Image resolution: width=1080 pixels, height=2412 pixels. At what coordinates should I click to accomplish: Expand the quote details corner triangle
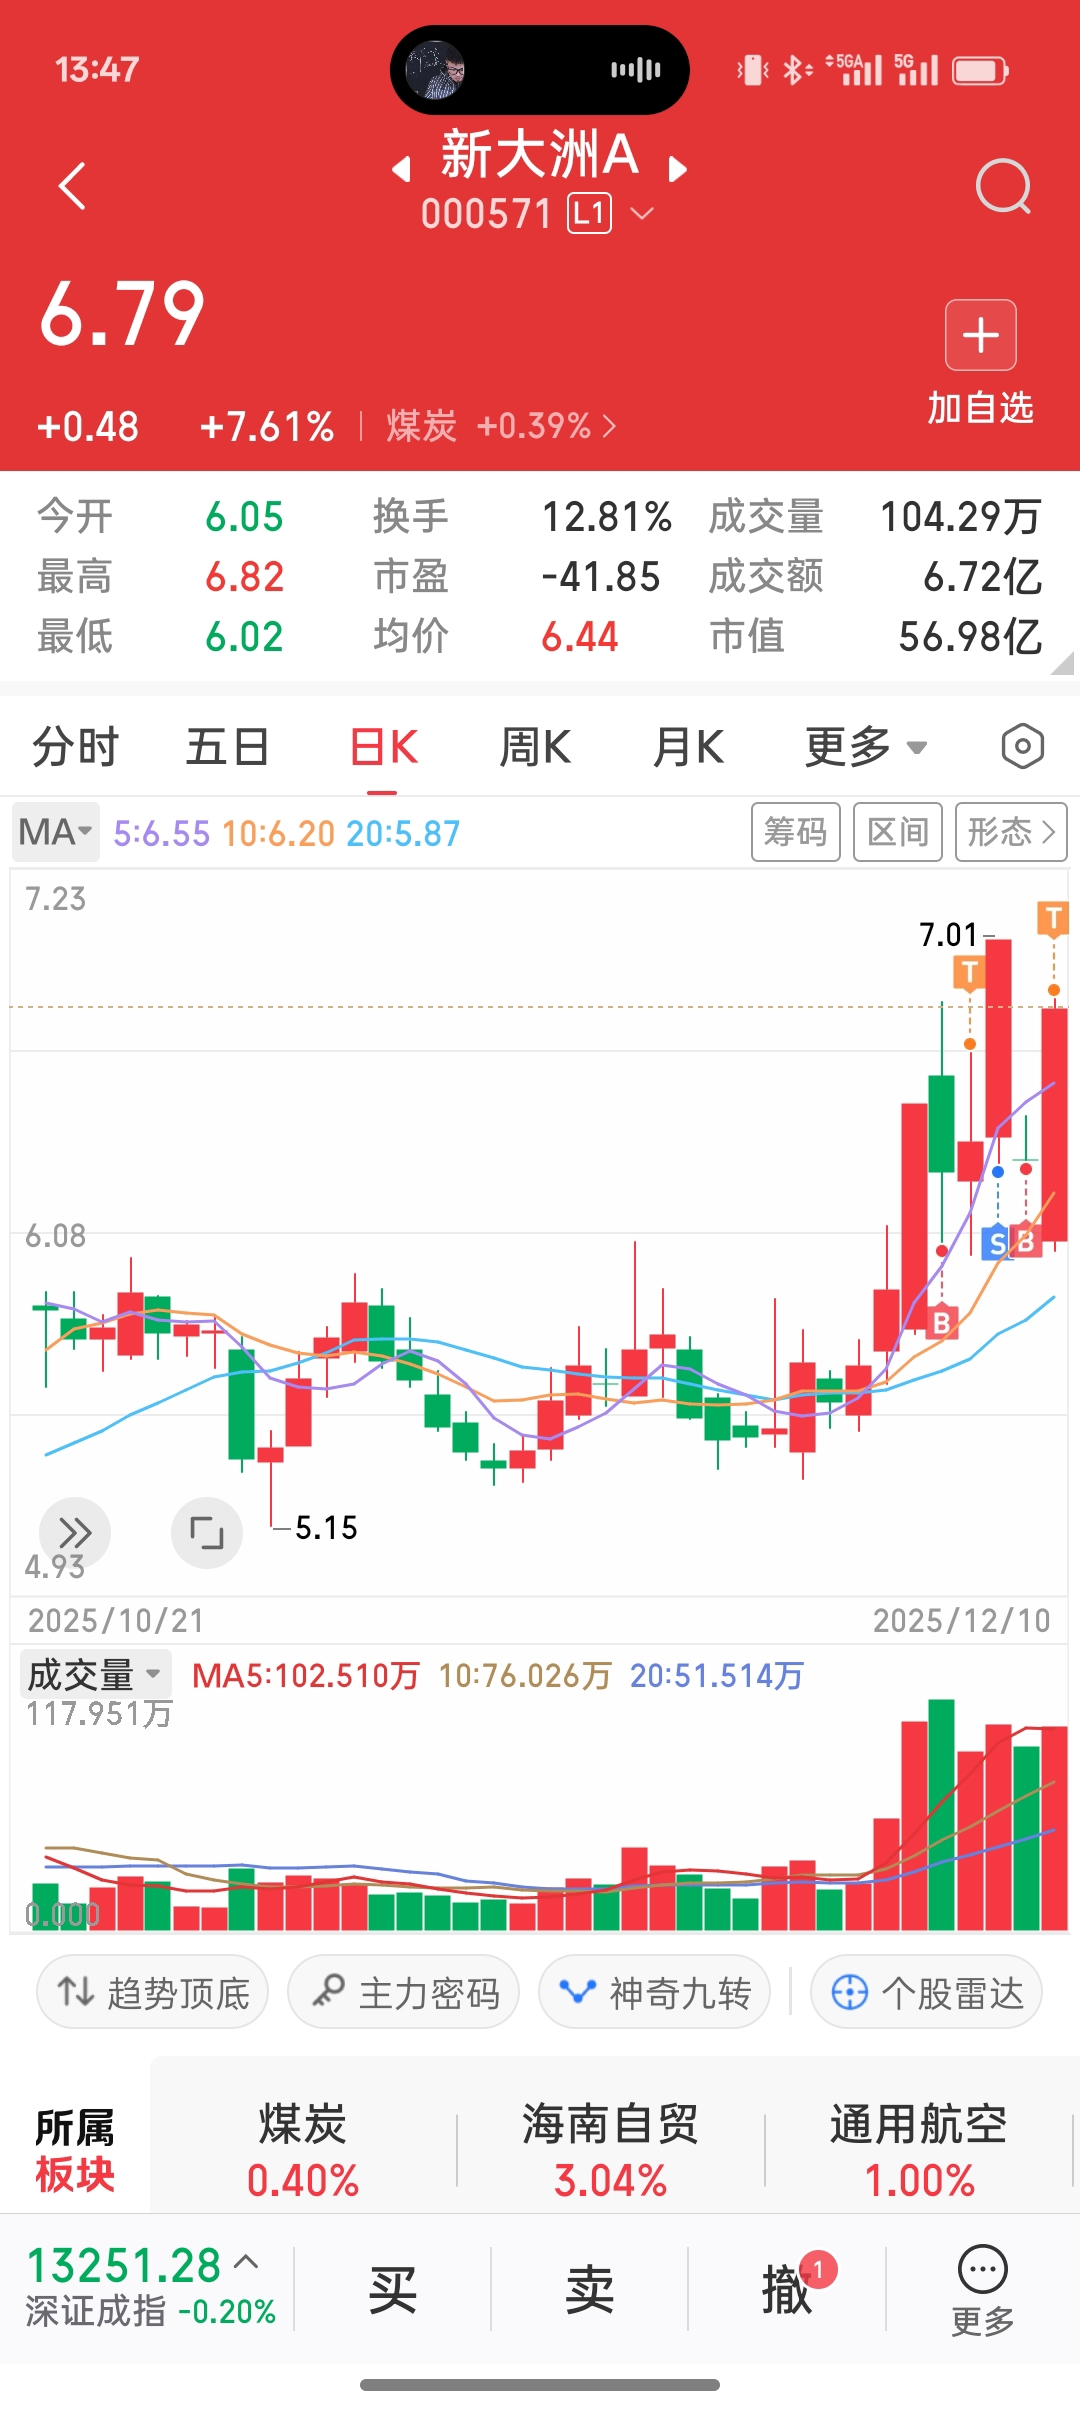pyautogui.click(x=1063, y=663)
